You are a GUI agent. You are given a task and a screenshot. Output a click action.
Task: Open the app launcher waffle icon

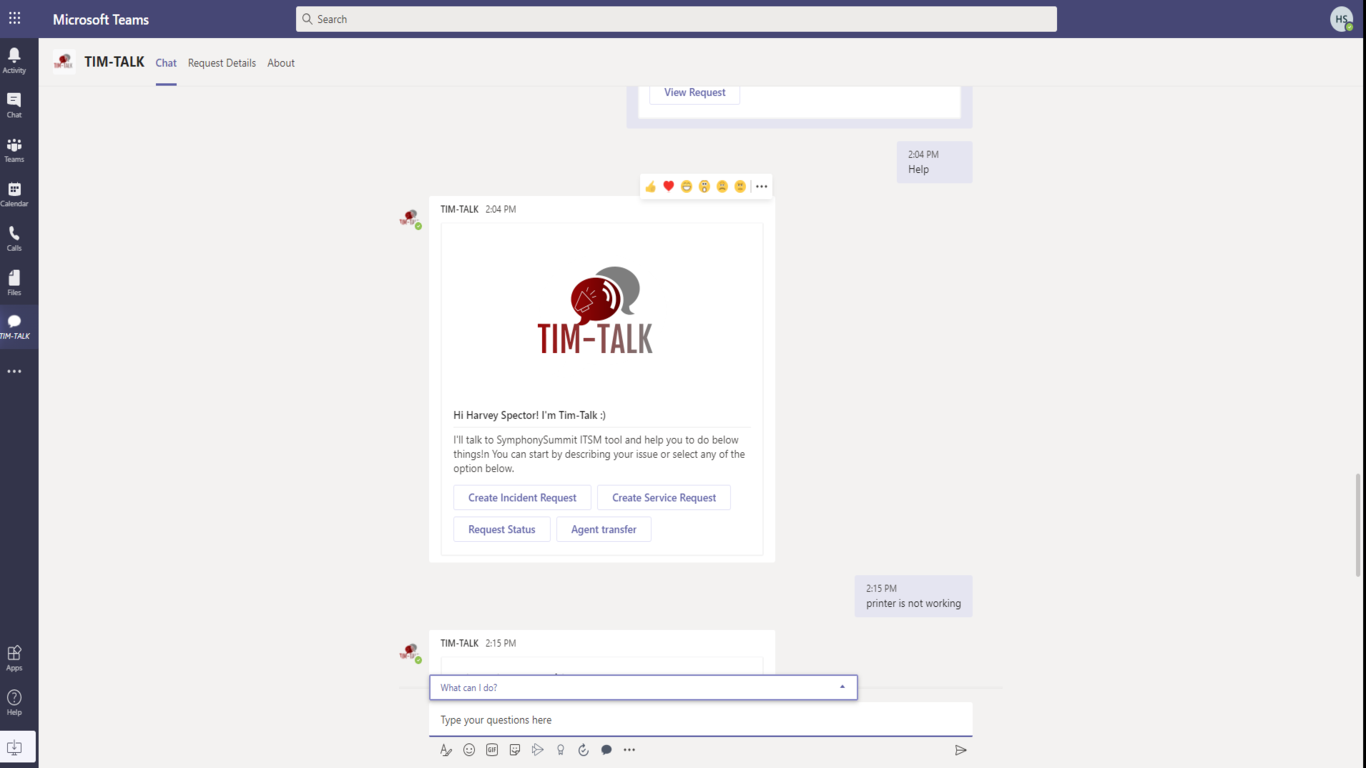click(x=14, y=18)
